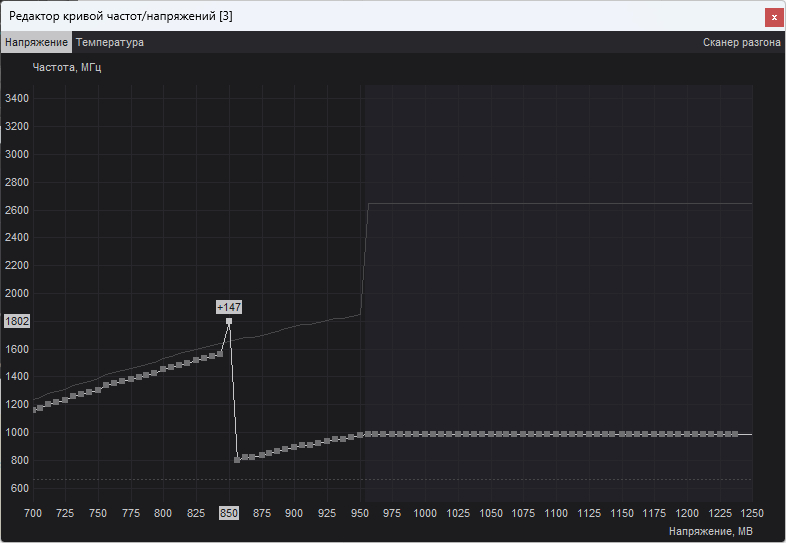Close the curve editor window
Image resolution: width=786 pixels, height=543 pixels.
tap(774, 18)
